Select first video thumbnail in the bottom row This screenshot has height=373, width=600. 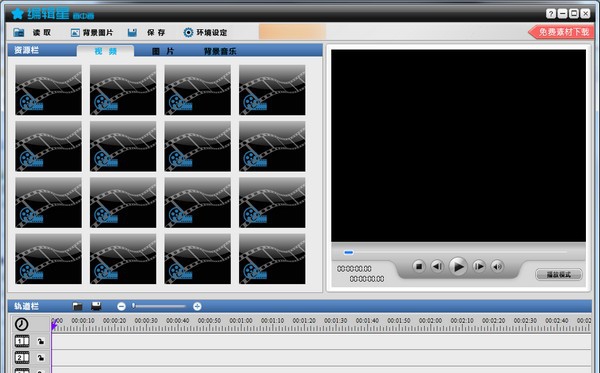49,259
